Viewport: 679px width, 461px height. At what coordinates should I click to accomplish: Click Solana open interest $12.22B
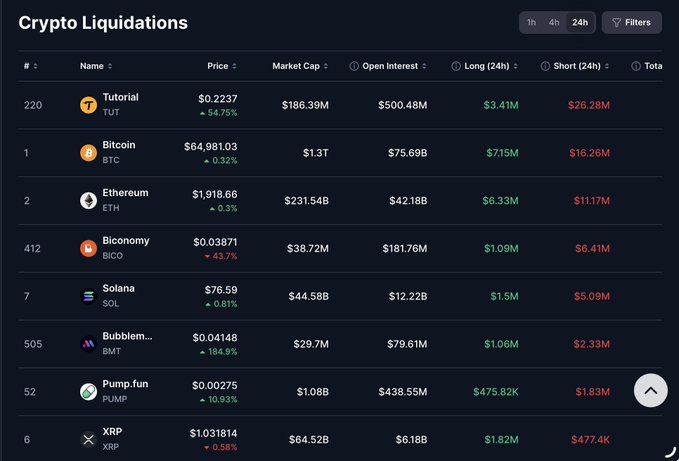point(407,297)
